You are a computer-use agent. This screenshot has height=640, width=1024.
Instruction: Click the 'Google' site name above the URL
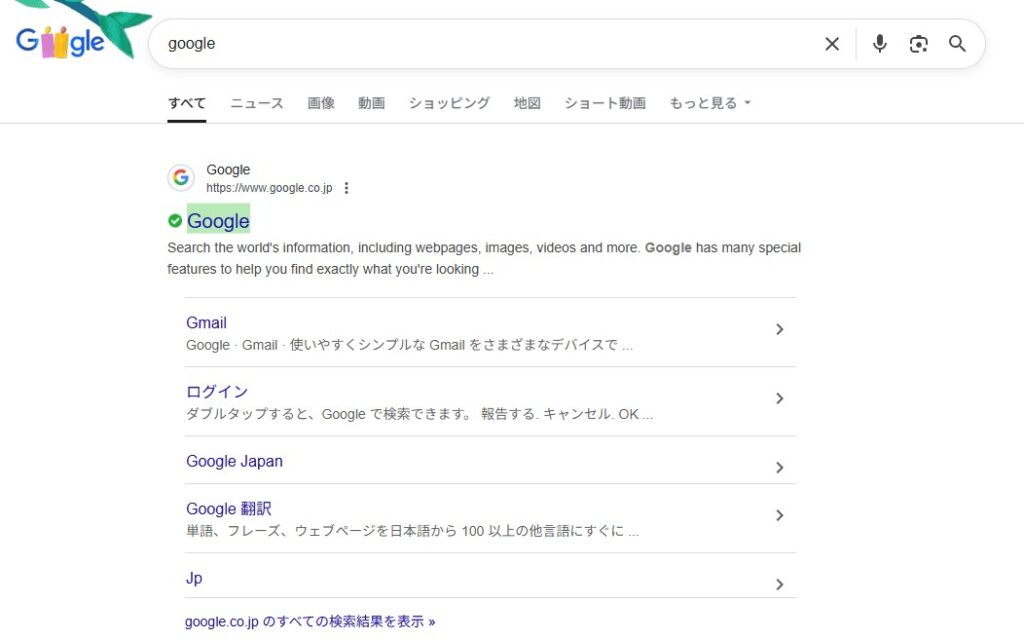[x=228, y=170]
